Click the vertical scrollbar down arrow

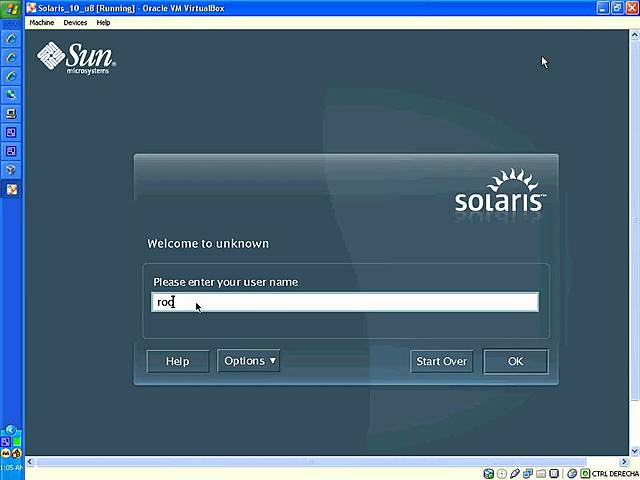click(x=634, y=451)
